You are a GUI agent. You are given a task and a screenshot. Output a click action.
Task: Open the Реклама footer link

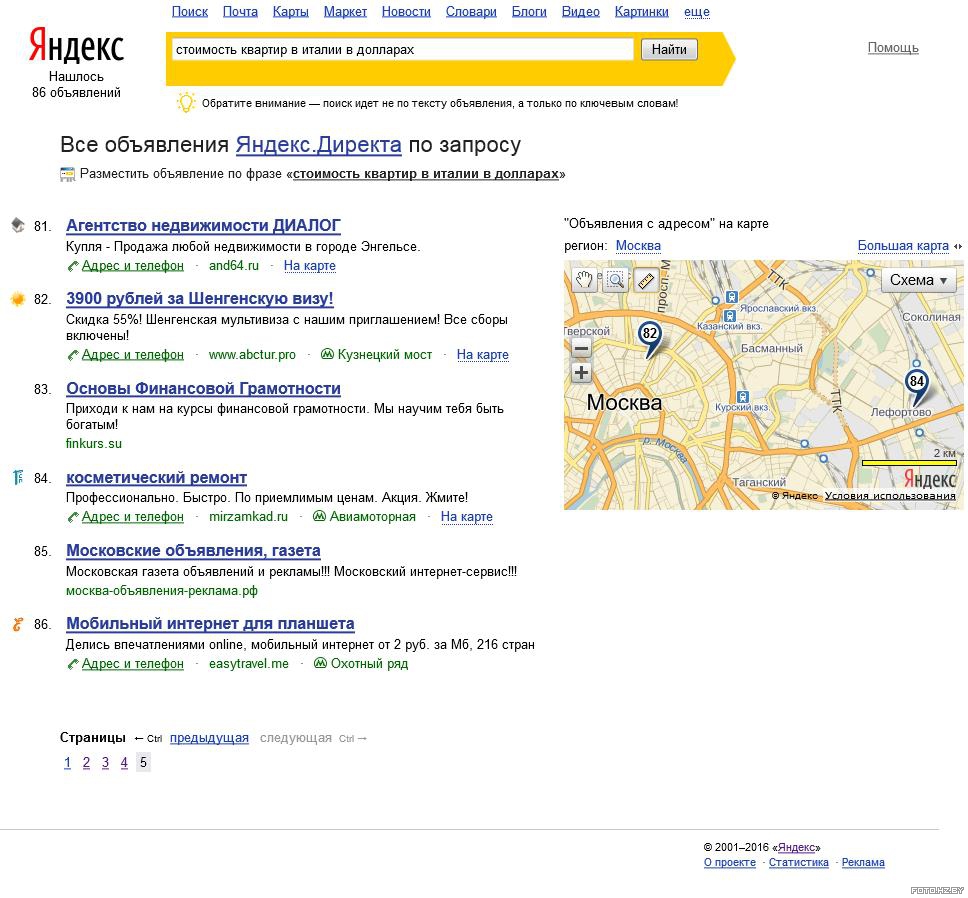click(863, 862)
